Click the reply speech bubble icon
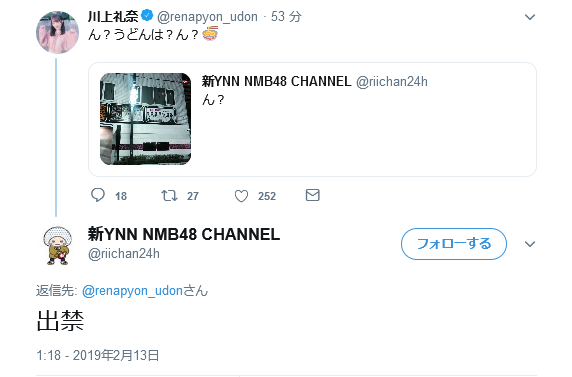Image resolution: width=572 pixels, height=377 pixels. coord(98,195)
